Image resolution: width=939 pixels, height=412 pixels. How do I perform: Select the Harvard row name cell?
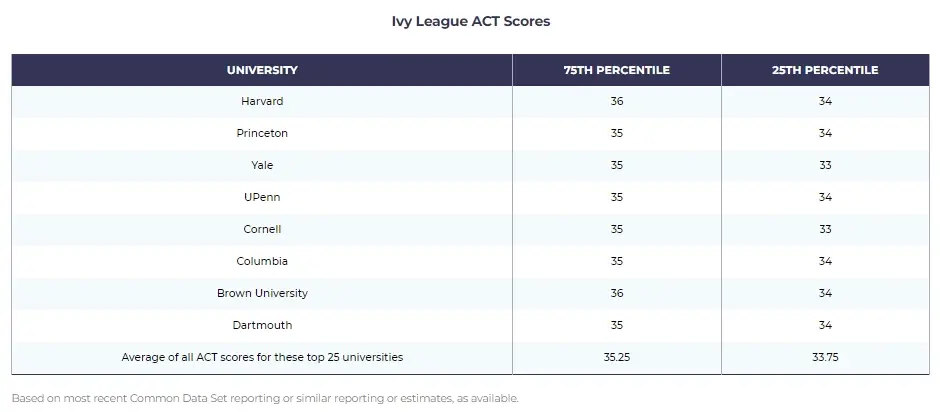click(x=262, y=102)
